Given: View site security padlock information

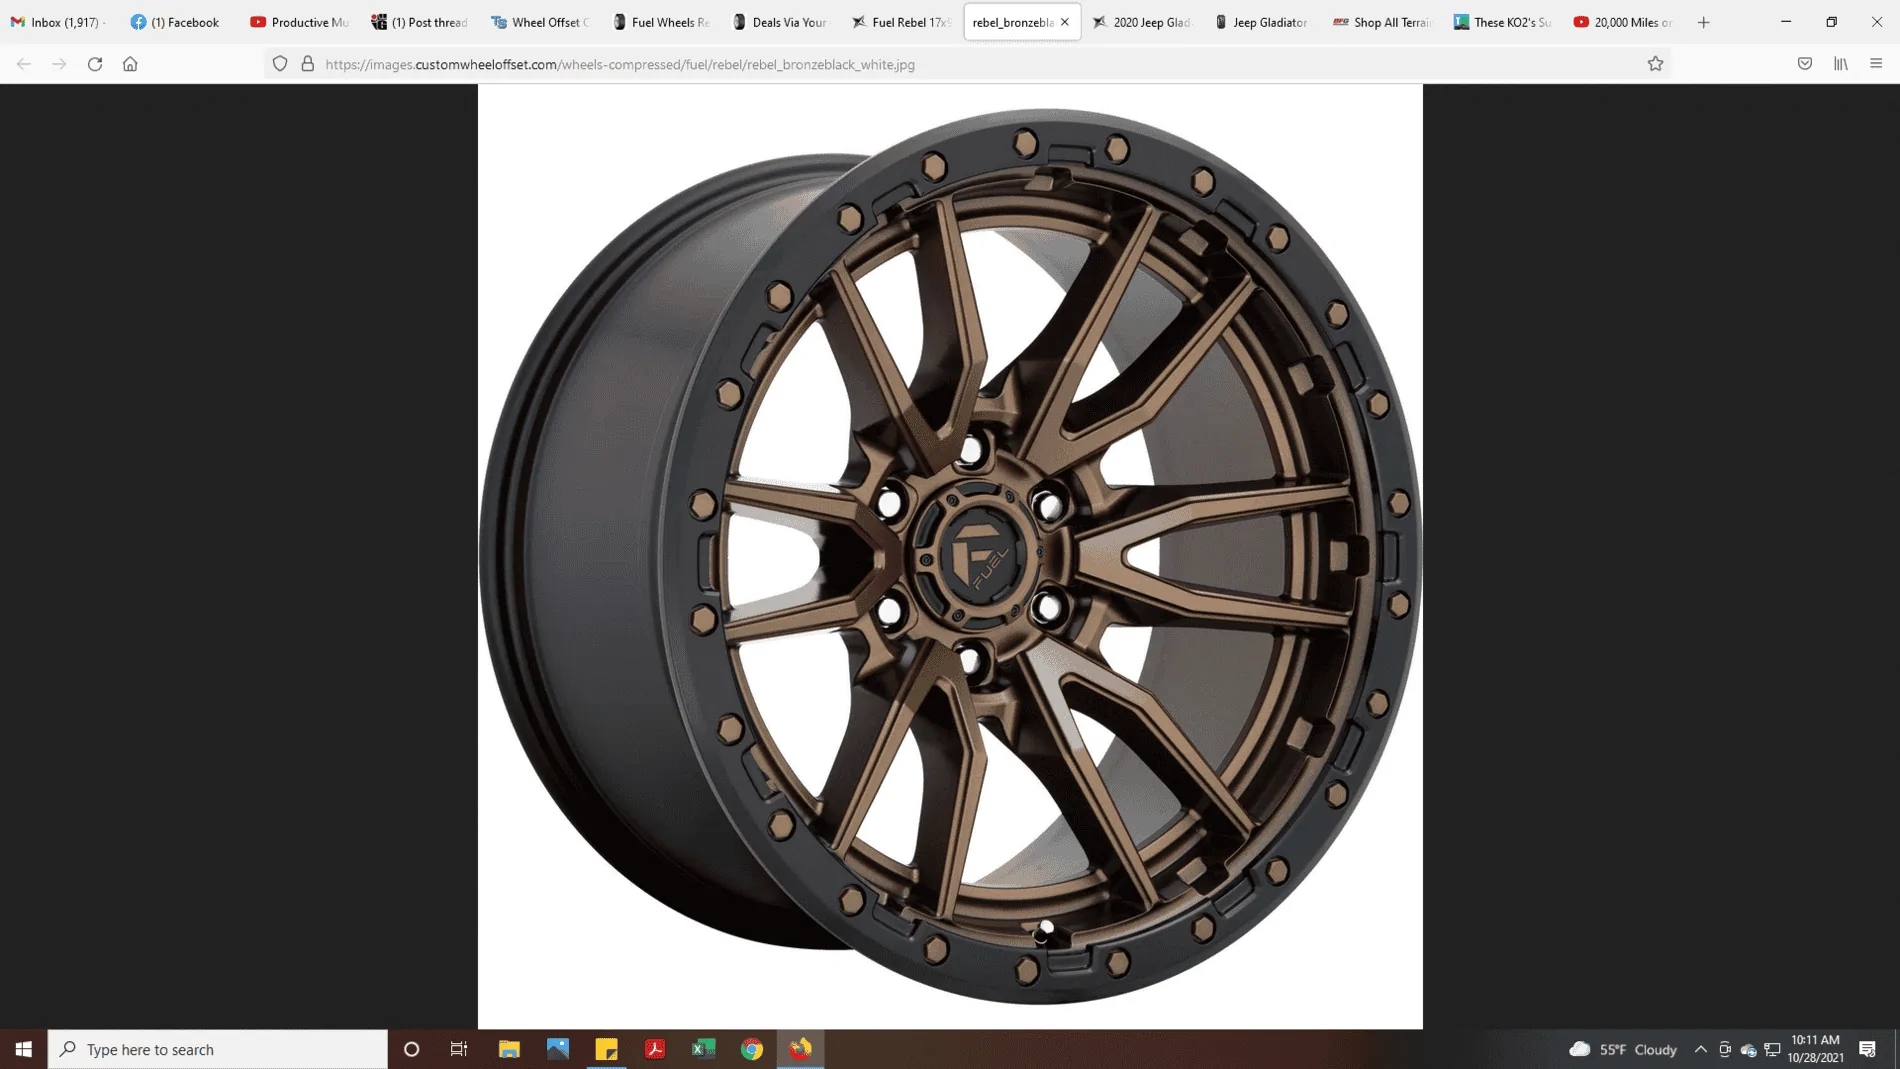Looking at the screenshot, I should pos(308,64).
